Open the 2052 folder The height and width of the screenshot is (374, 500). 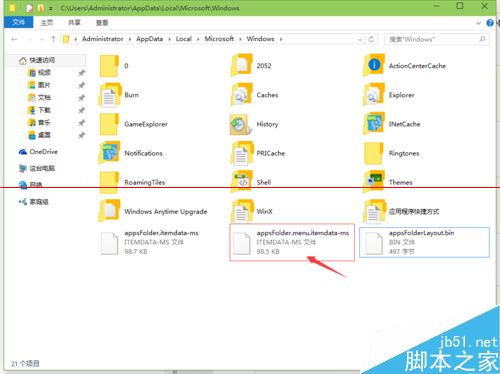click(251, 66)
